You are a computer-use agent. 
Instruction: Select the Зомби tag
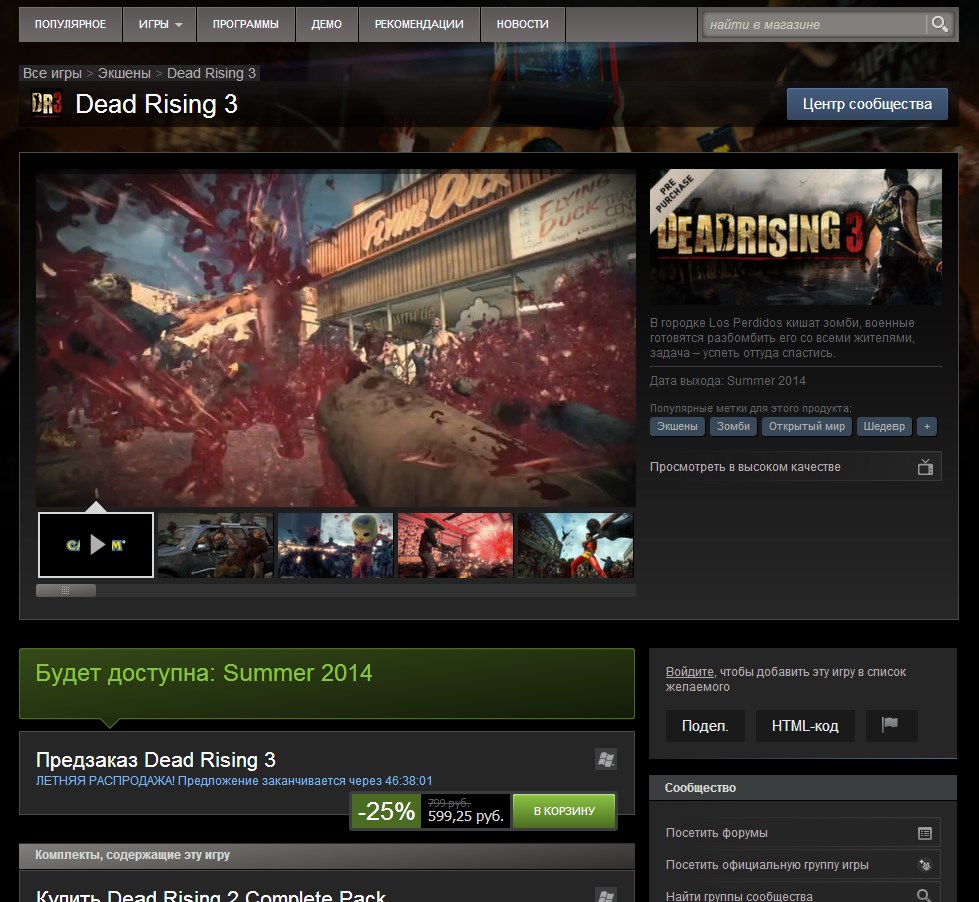(732, 426)
